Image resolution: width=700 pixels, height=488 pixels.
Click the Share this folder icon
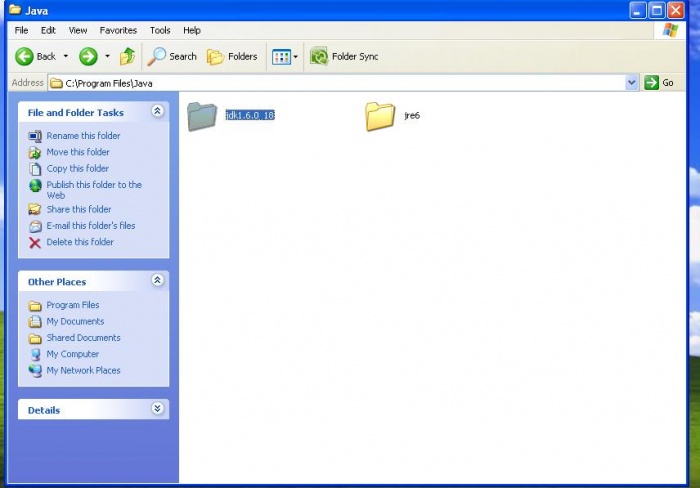(35, 209)
